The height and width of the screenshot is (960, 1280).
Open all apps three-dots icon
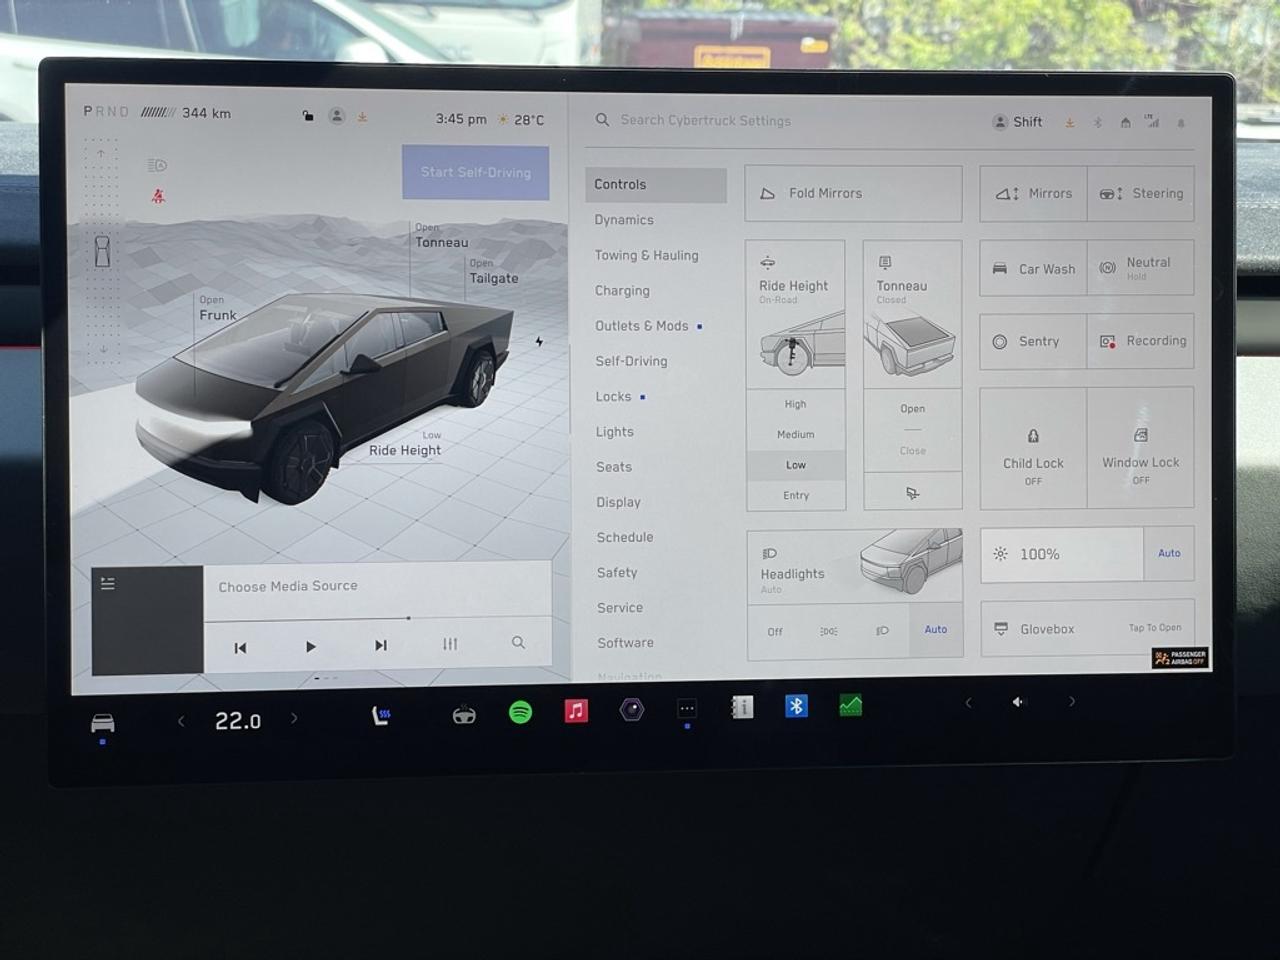coord(686,709)
